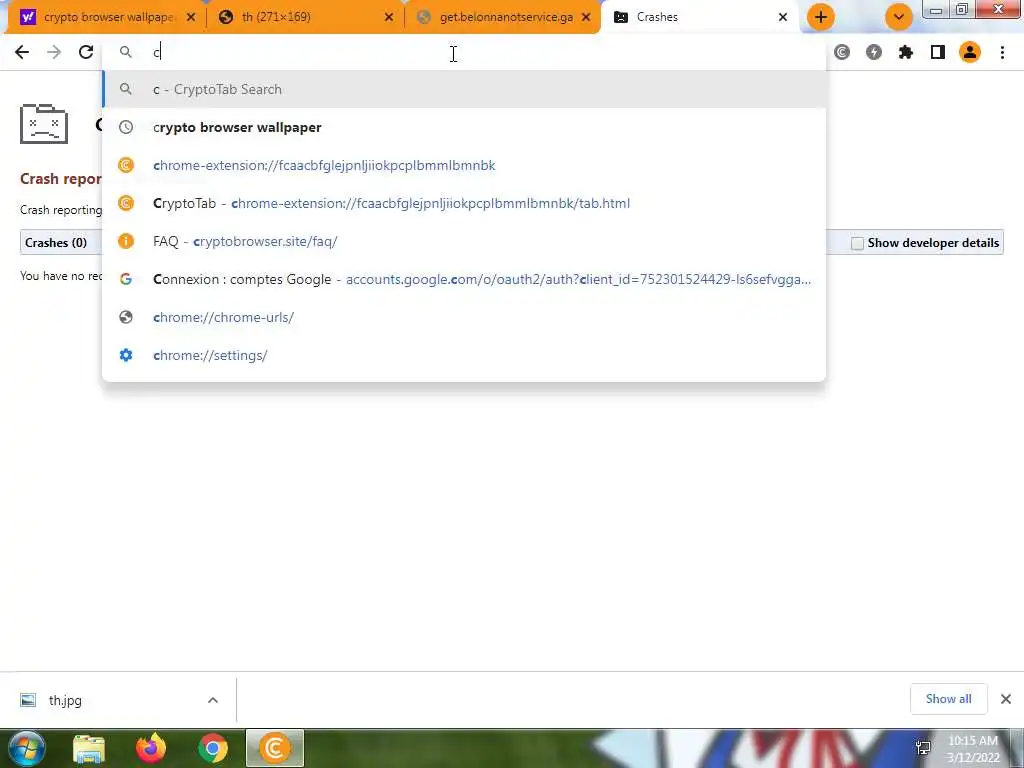The width and height of the screenshot is (1024, 768).
Task: Switch to crypto browser wallpaper tab
Action: 108,17
